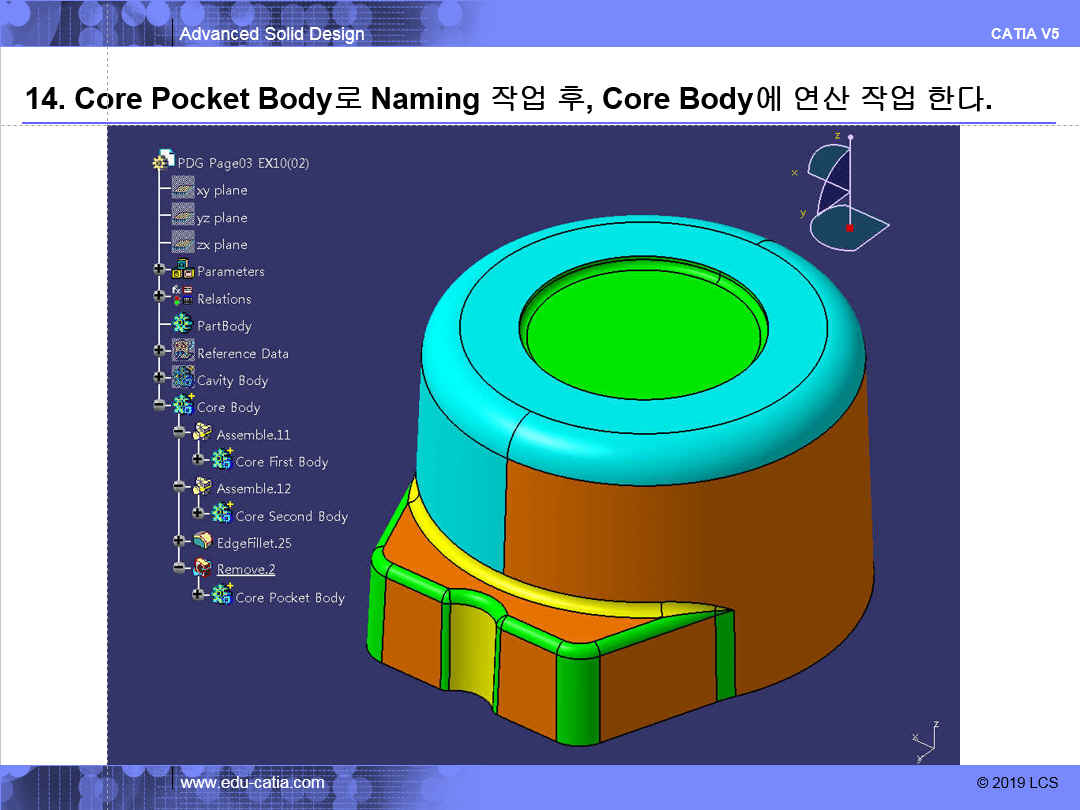This screenshot has width=1080, height=810.
Task: Expand the Cavity Body node
Action: tap(159, 379)
